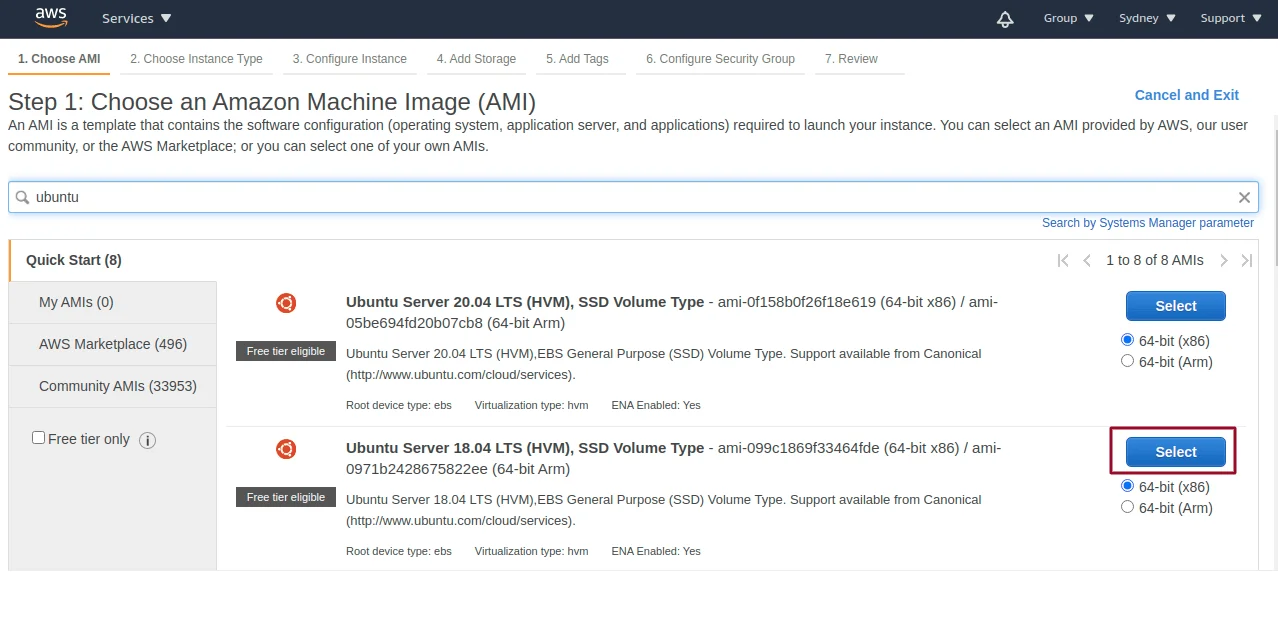The width and height of the screenshot is (1278, 627).
Task: Jump to the first page of AMIs
Action: point(1063,260)
